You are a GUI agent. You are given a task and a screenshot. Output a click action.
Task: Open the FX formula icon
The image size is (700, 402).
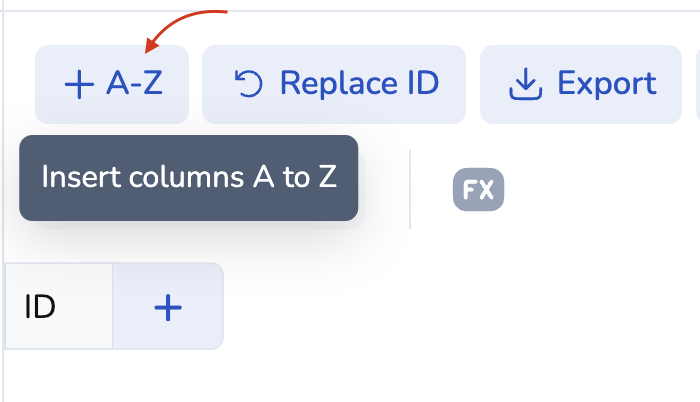pyautogui.click(x=478, y=189)
